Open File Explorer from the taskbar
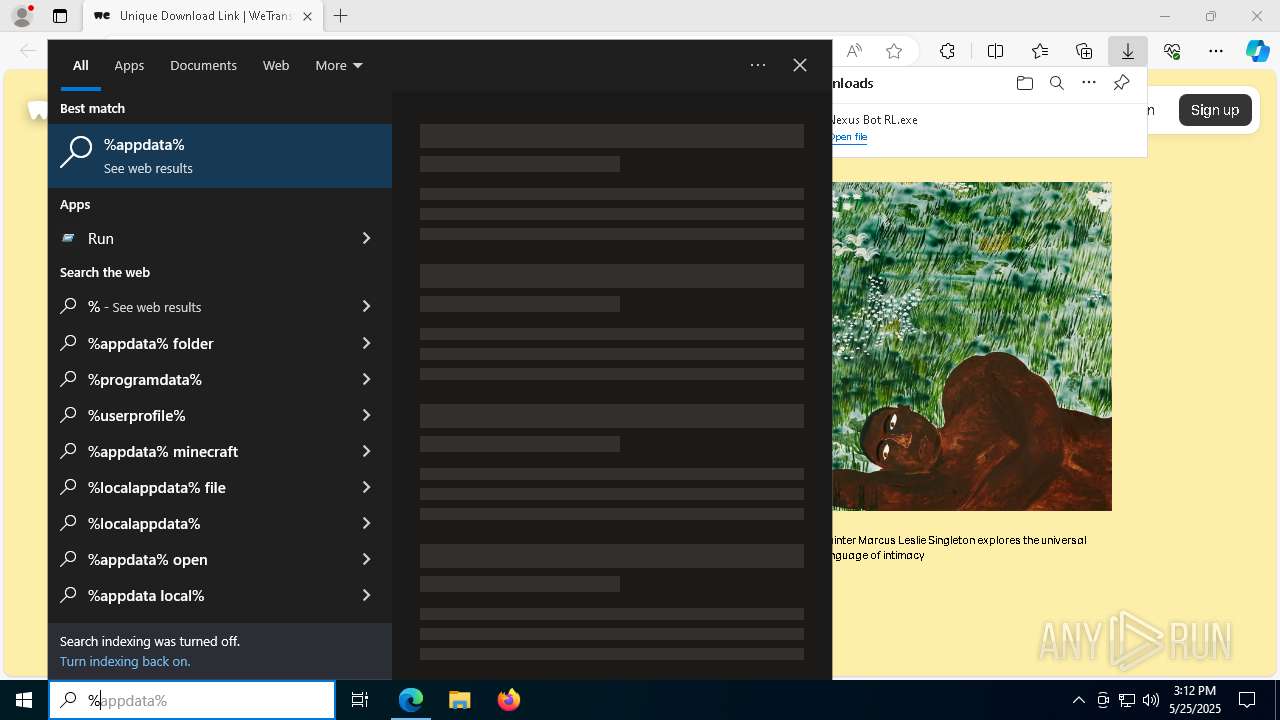This screenshot has height=720, width=1280. point(459,700)
